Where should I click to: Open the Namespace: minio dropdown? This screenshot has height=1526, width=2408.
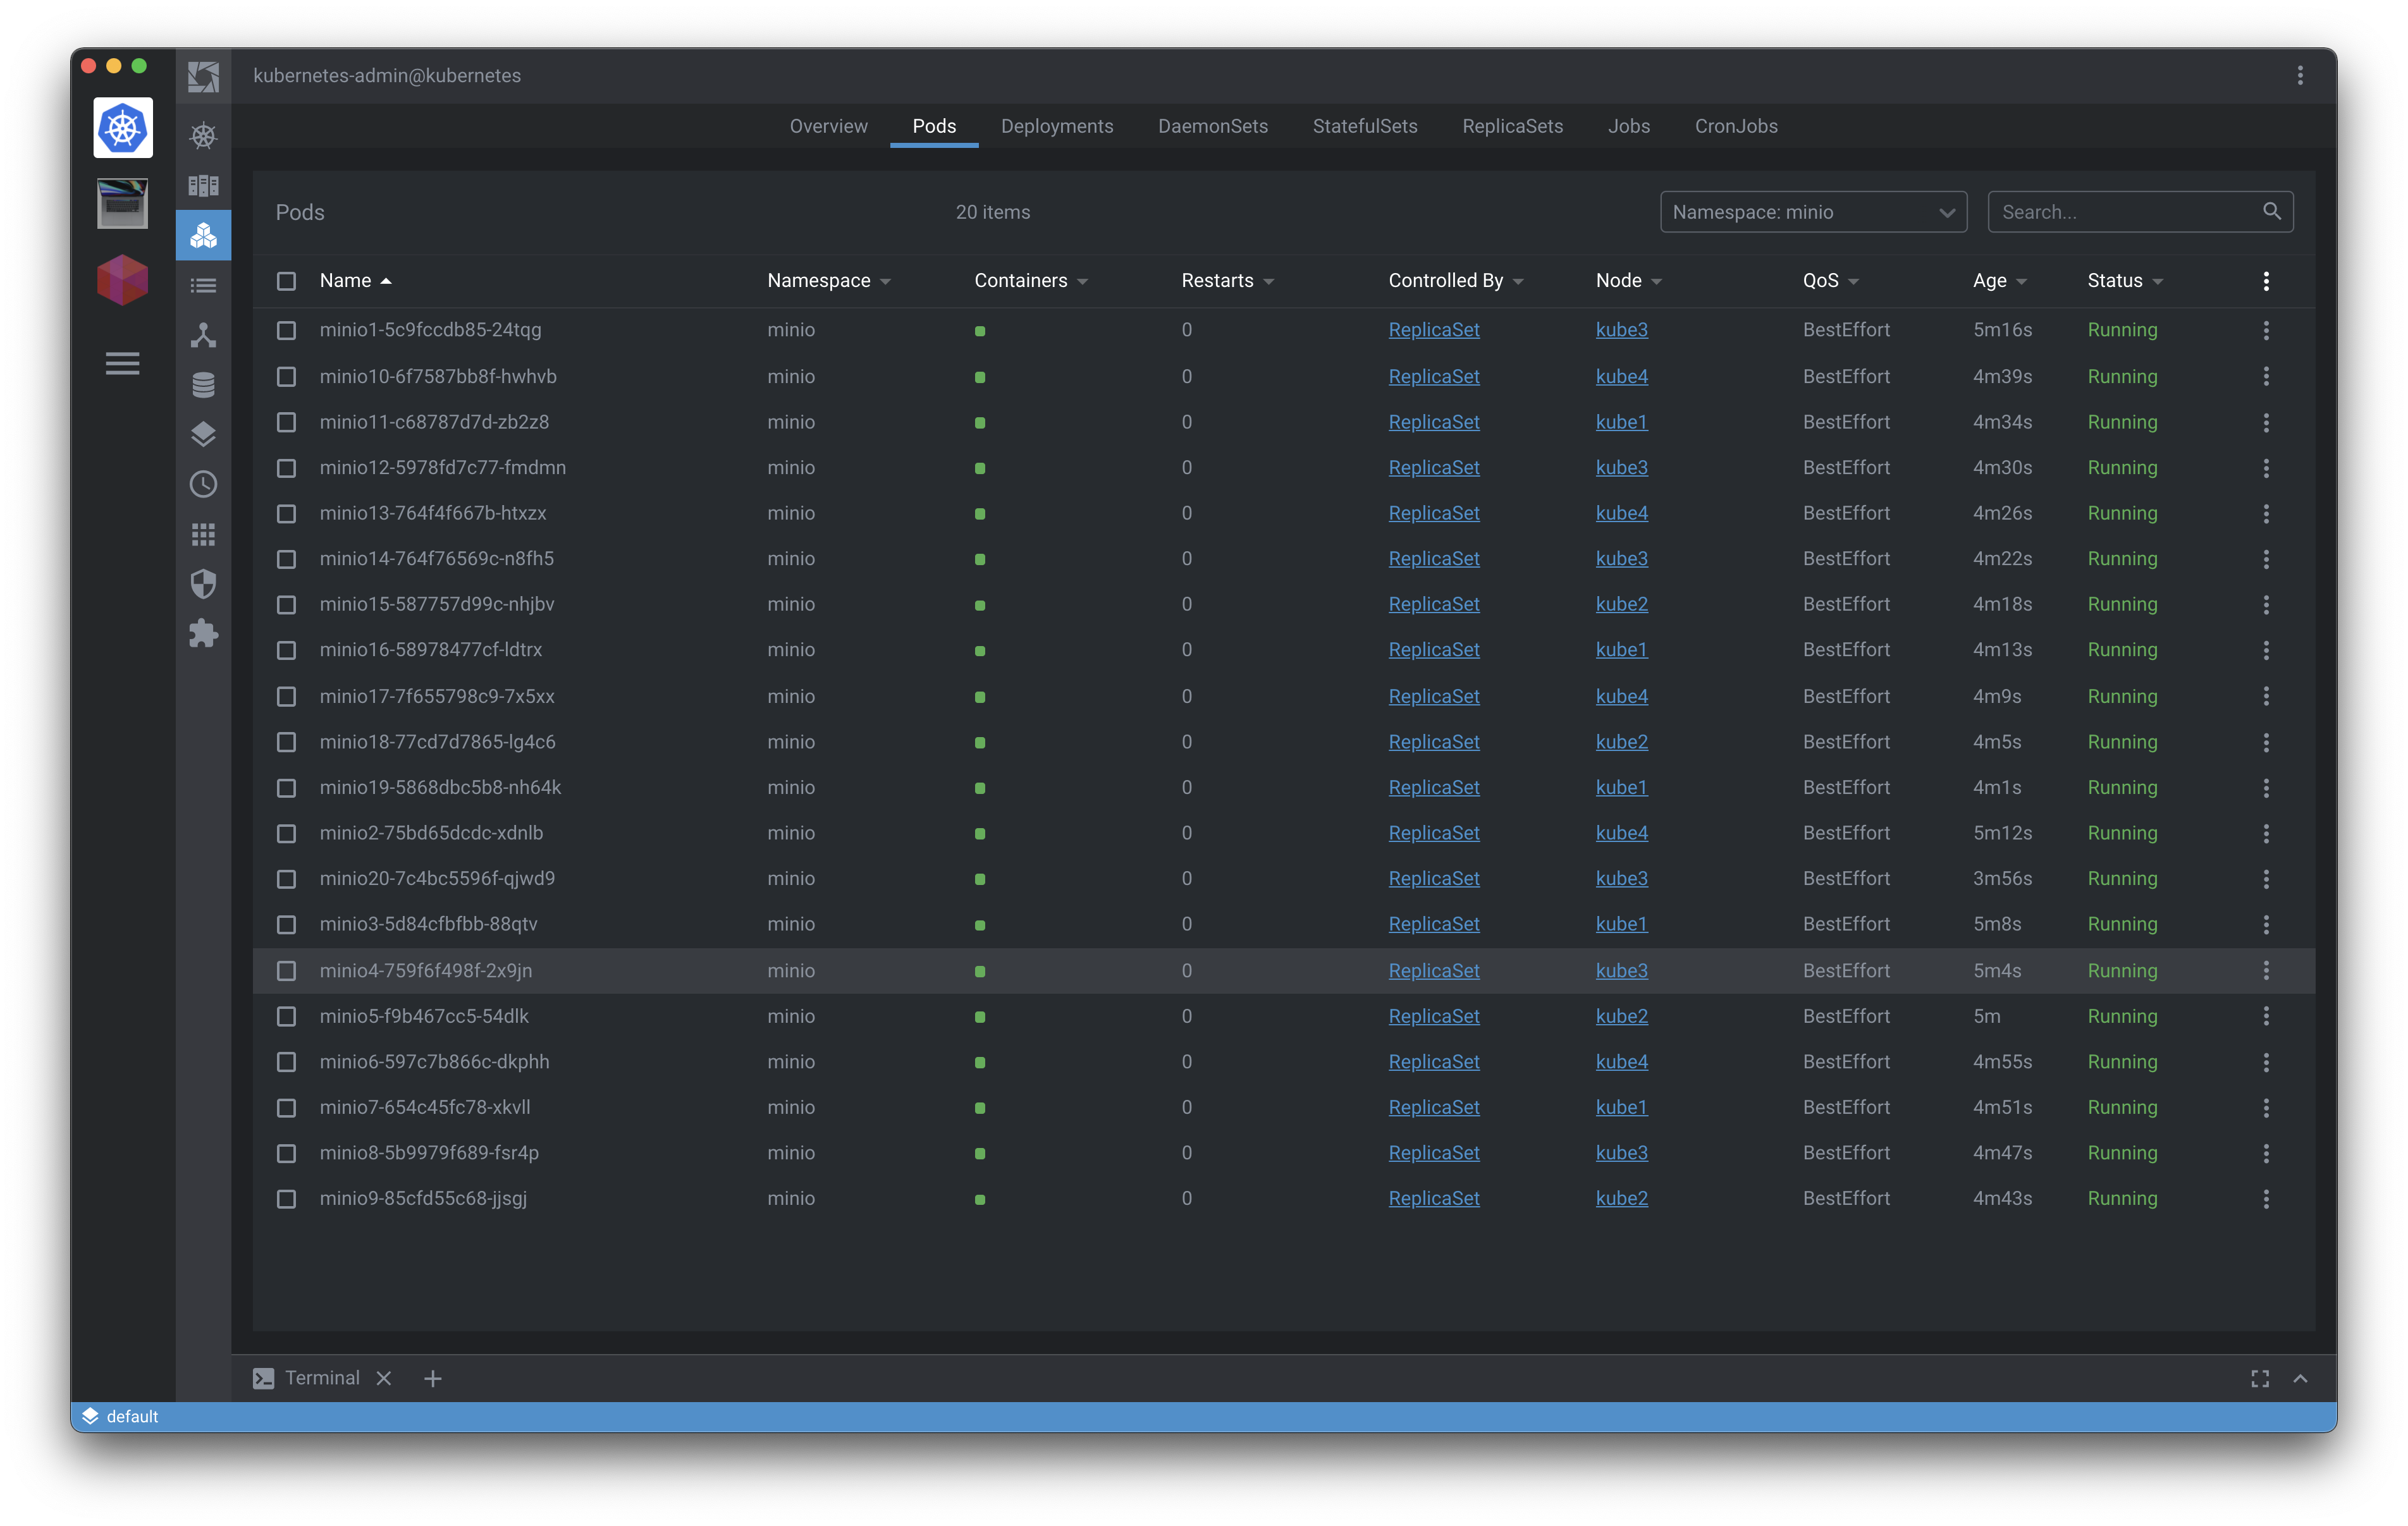[x=1813, y=212]
